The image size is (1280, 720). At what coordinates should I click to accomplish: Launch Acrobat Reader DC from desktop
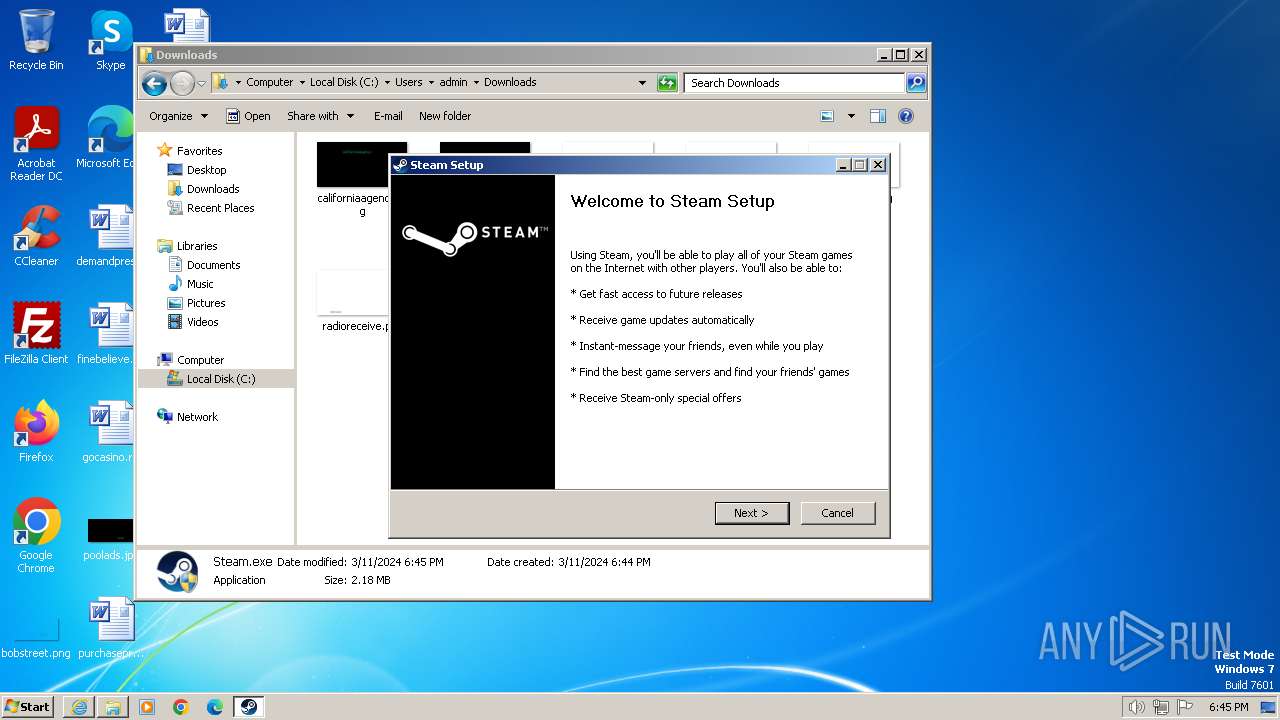[36, 145]
